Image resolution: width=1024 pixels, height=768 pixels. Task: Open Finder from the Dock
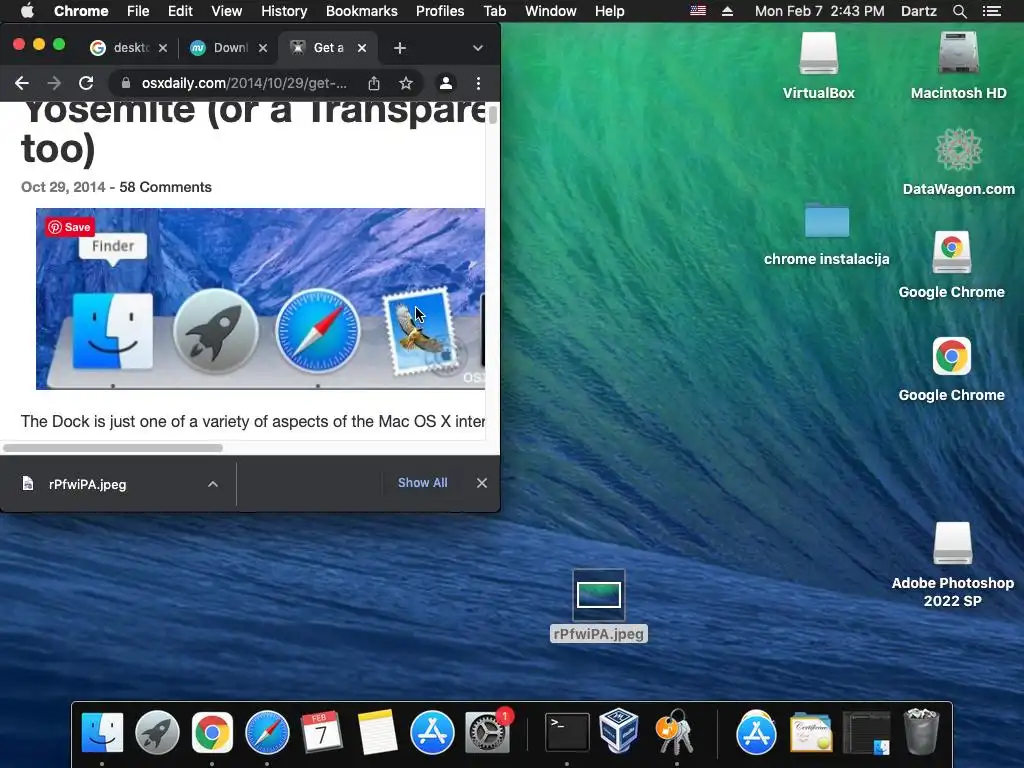pos(102,732)
